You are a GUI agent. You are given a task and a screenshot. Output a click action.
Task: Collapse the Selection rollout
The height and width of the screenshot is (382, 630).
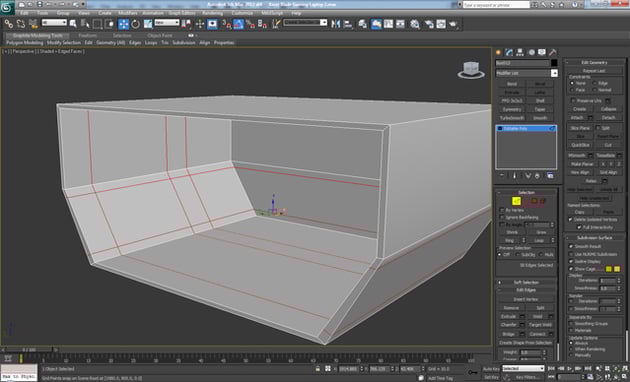coord(526,192)
